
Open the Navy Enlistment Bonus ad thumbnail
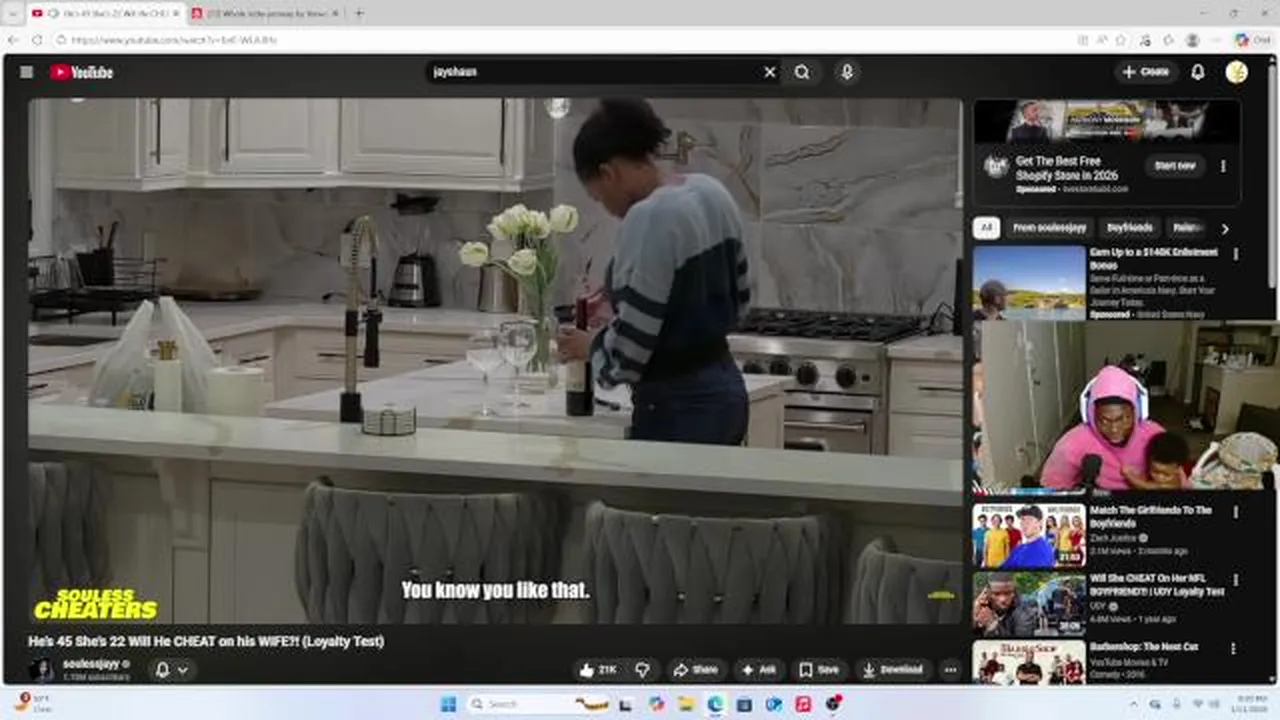click(x=1029, y=282)
